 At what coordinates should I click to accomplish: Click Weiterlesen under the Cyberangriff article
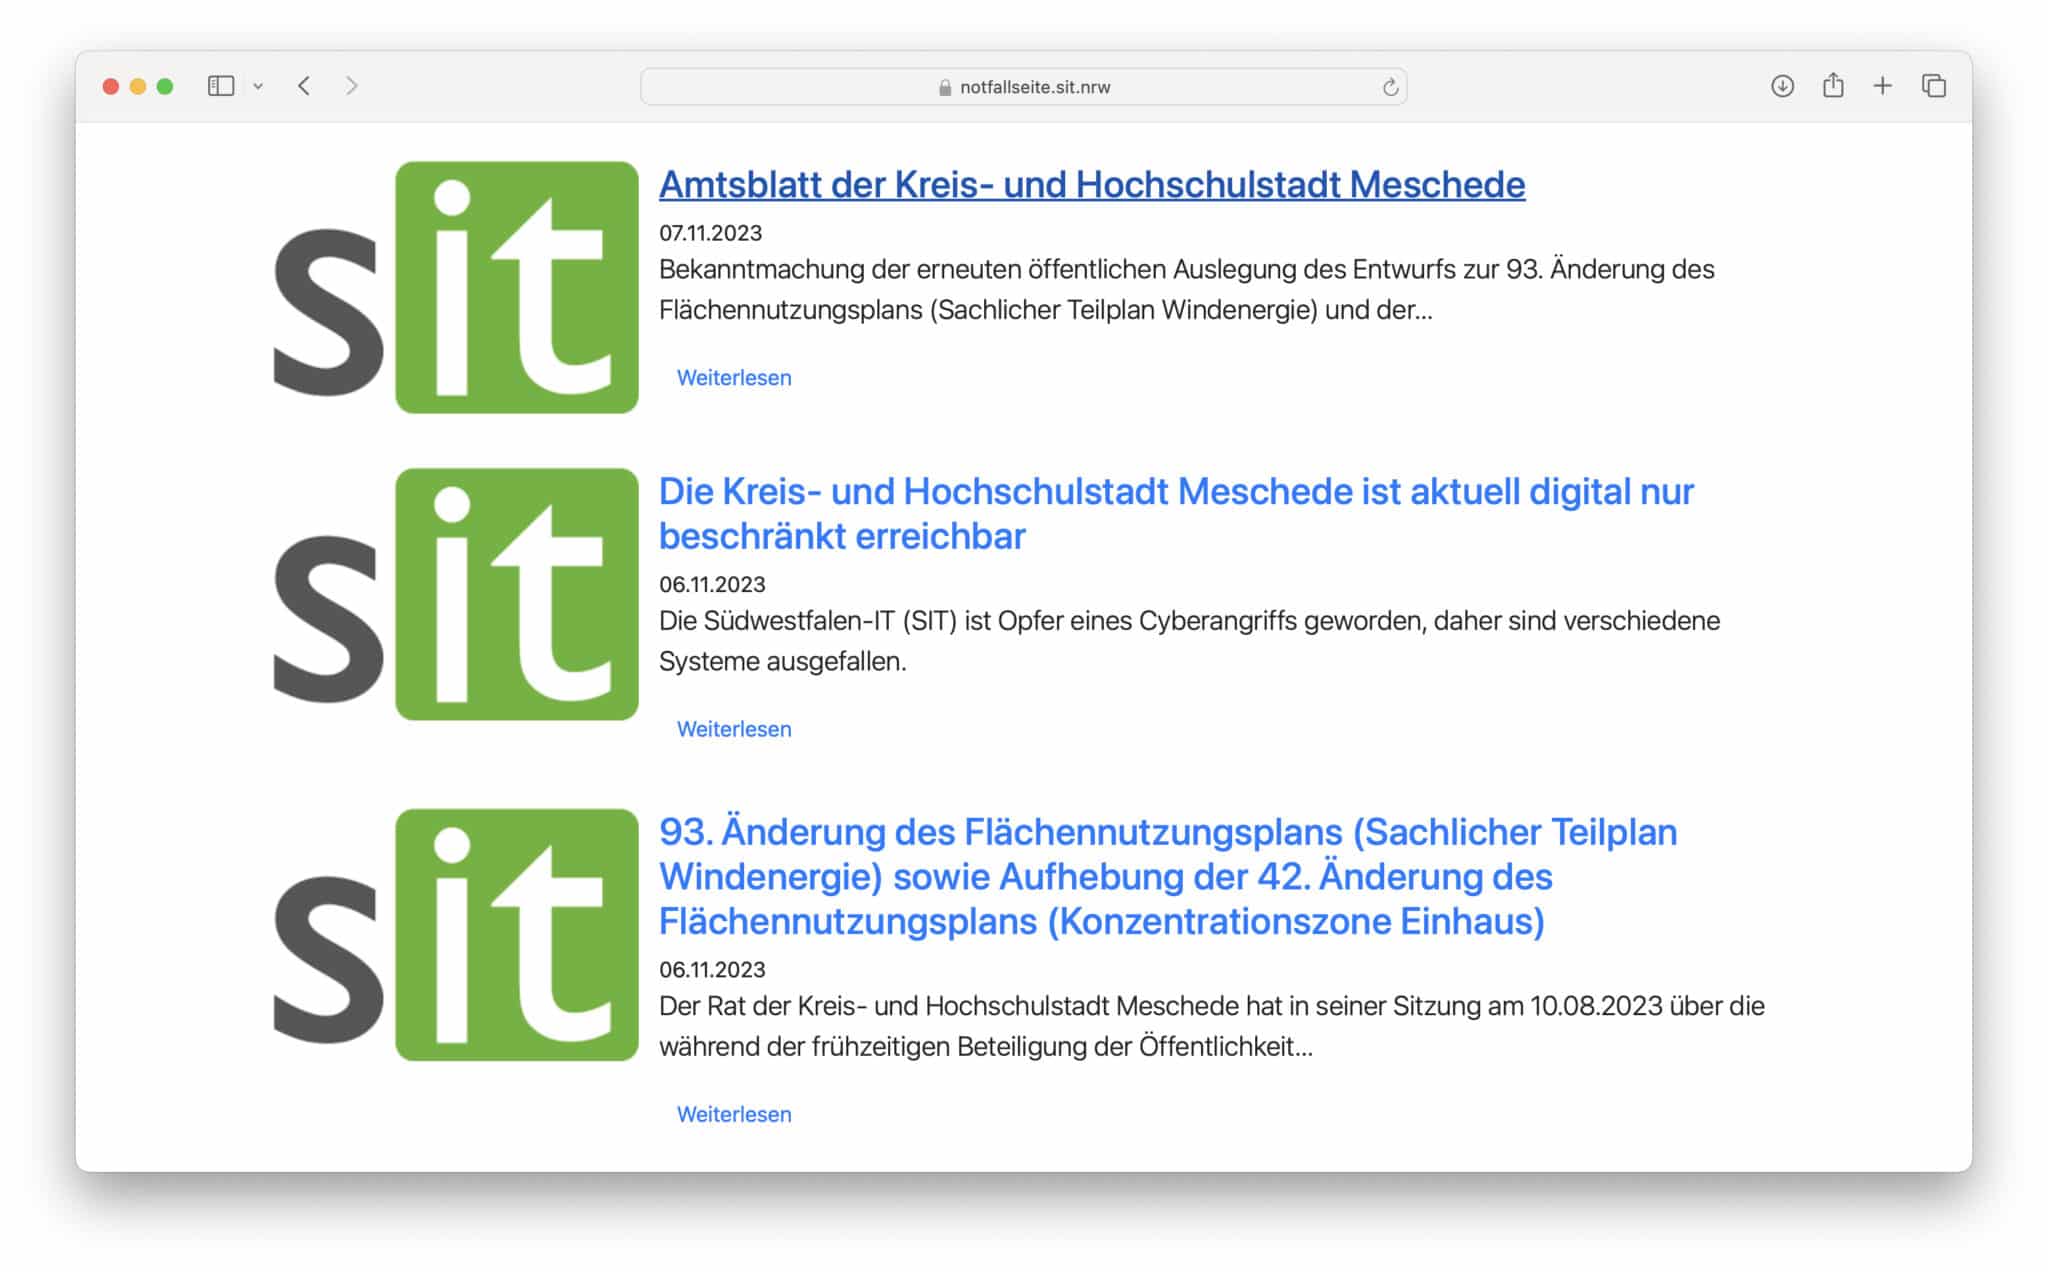[733, 729]
